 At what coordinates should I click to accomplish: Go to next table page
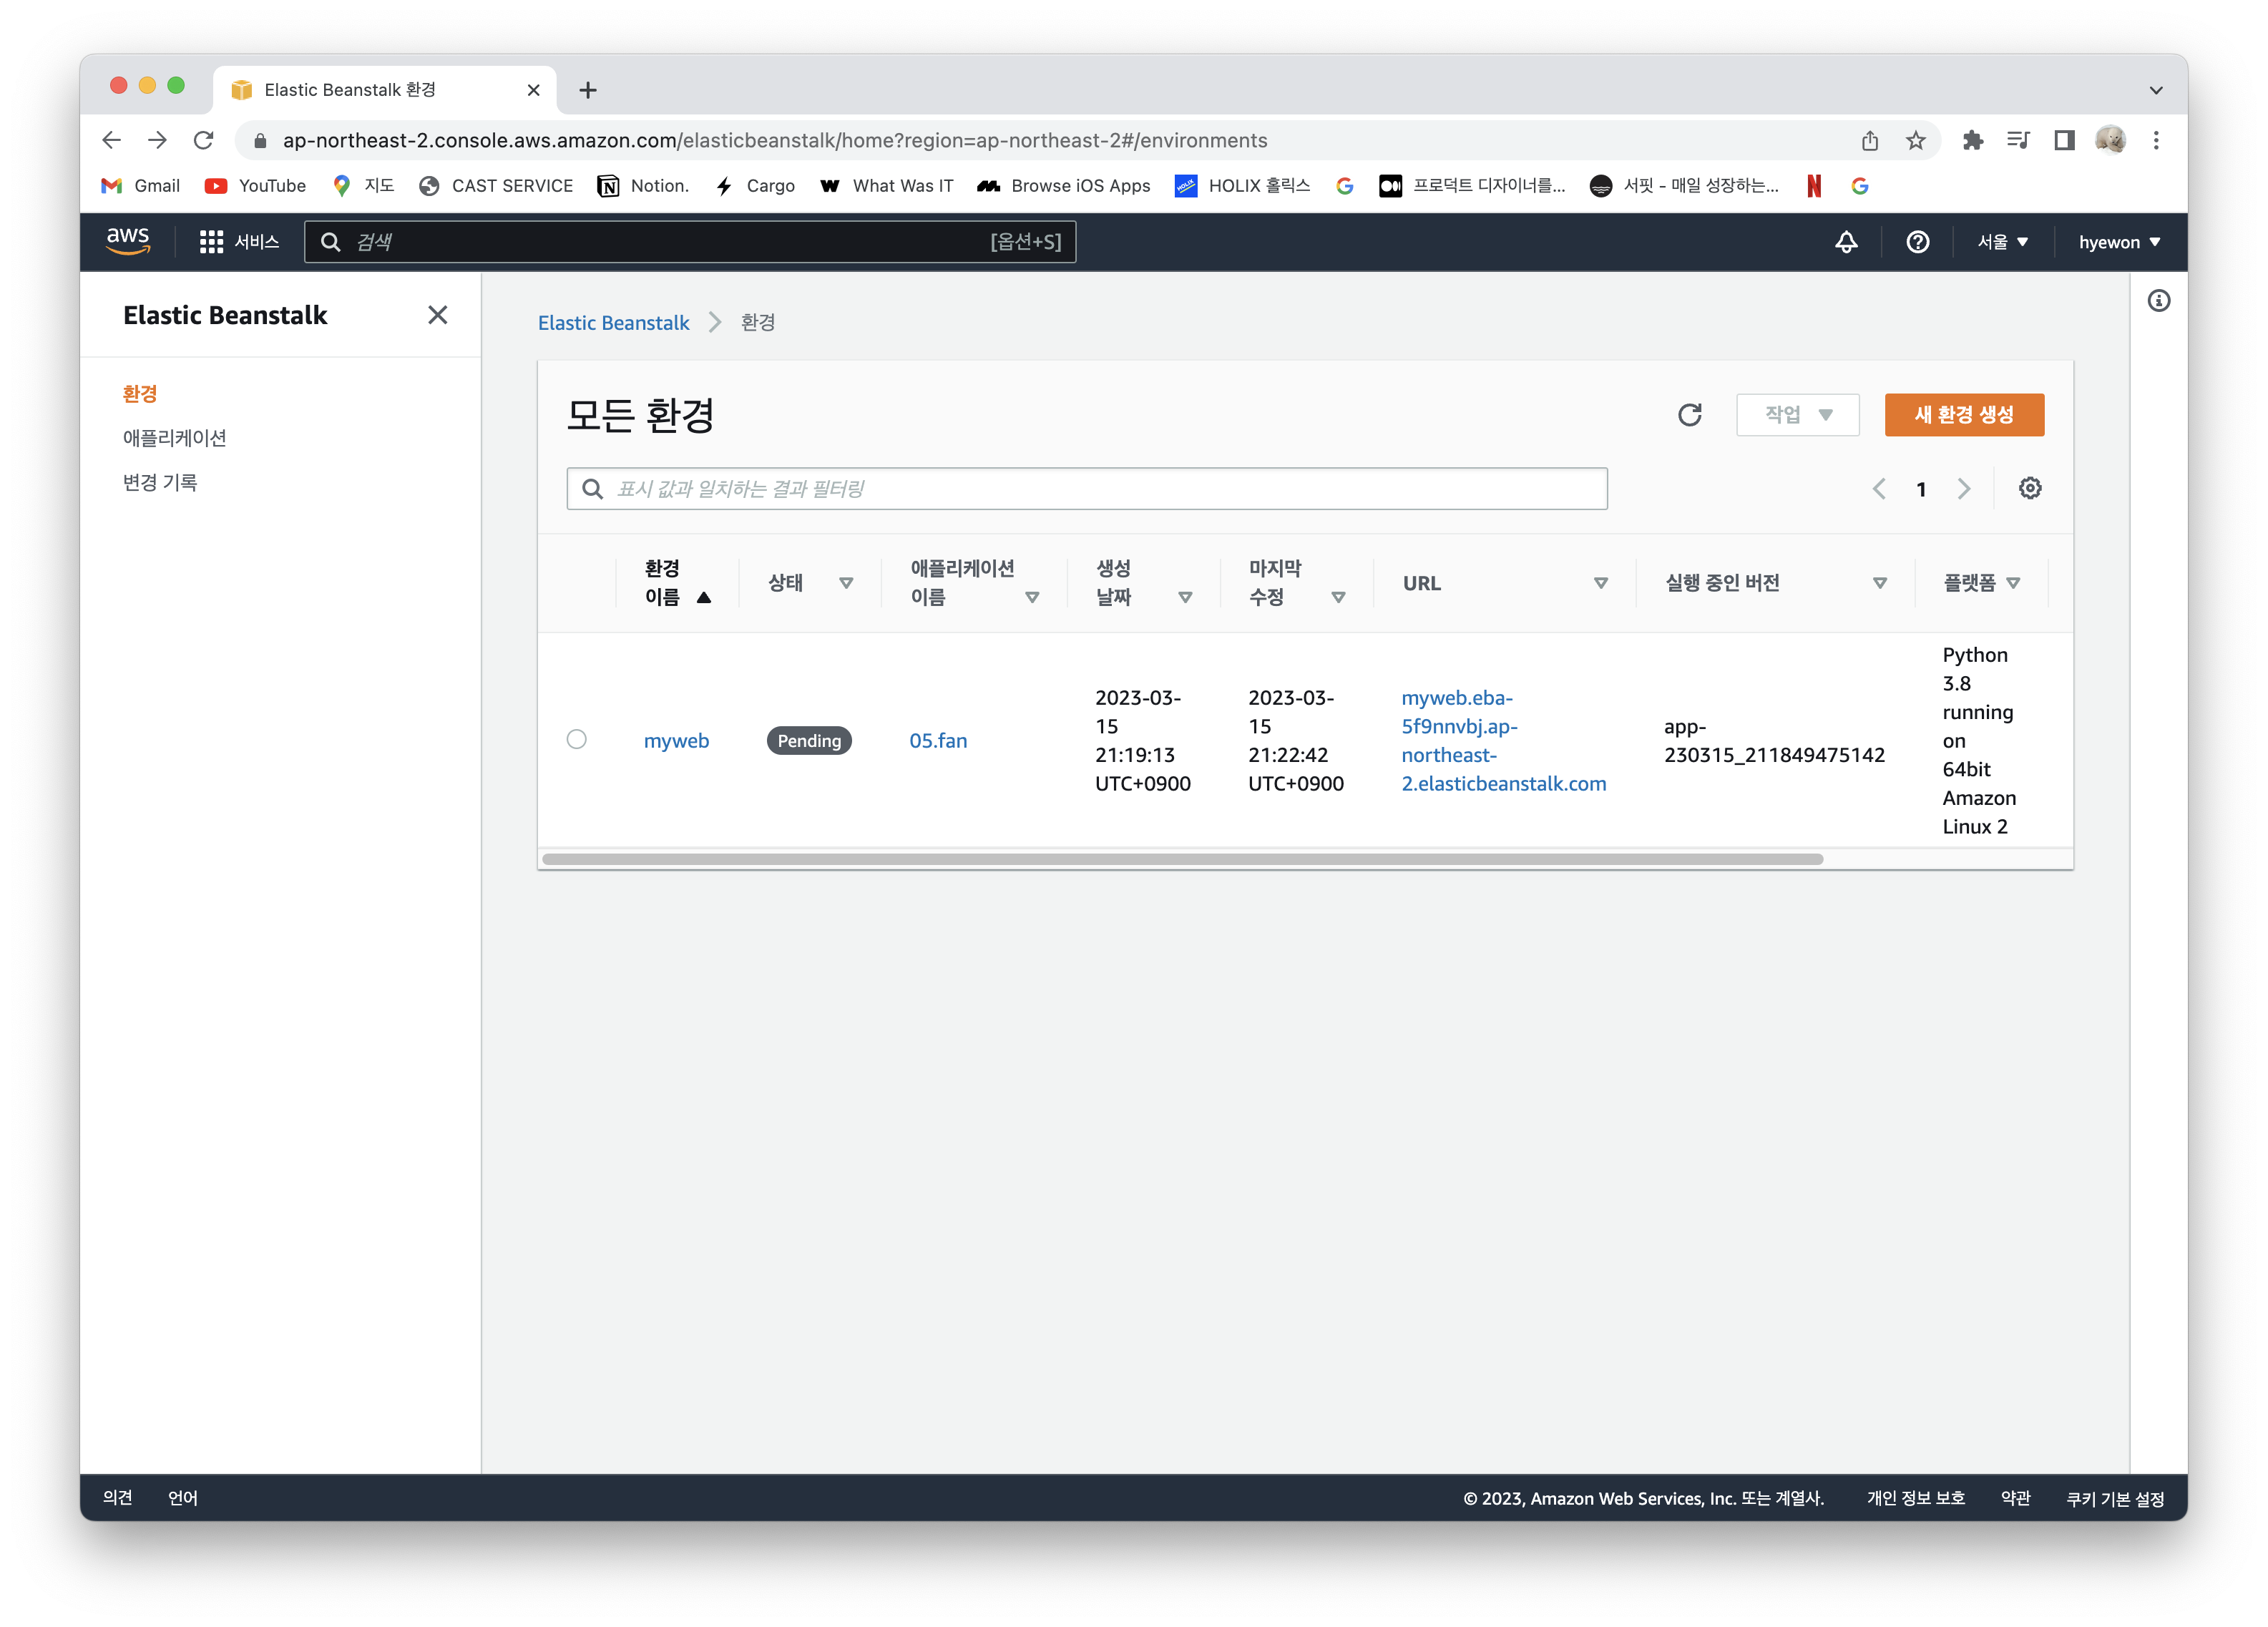[x=1964, y=489]
